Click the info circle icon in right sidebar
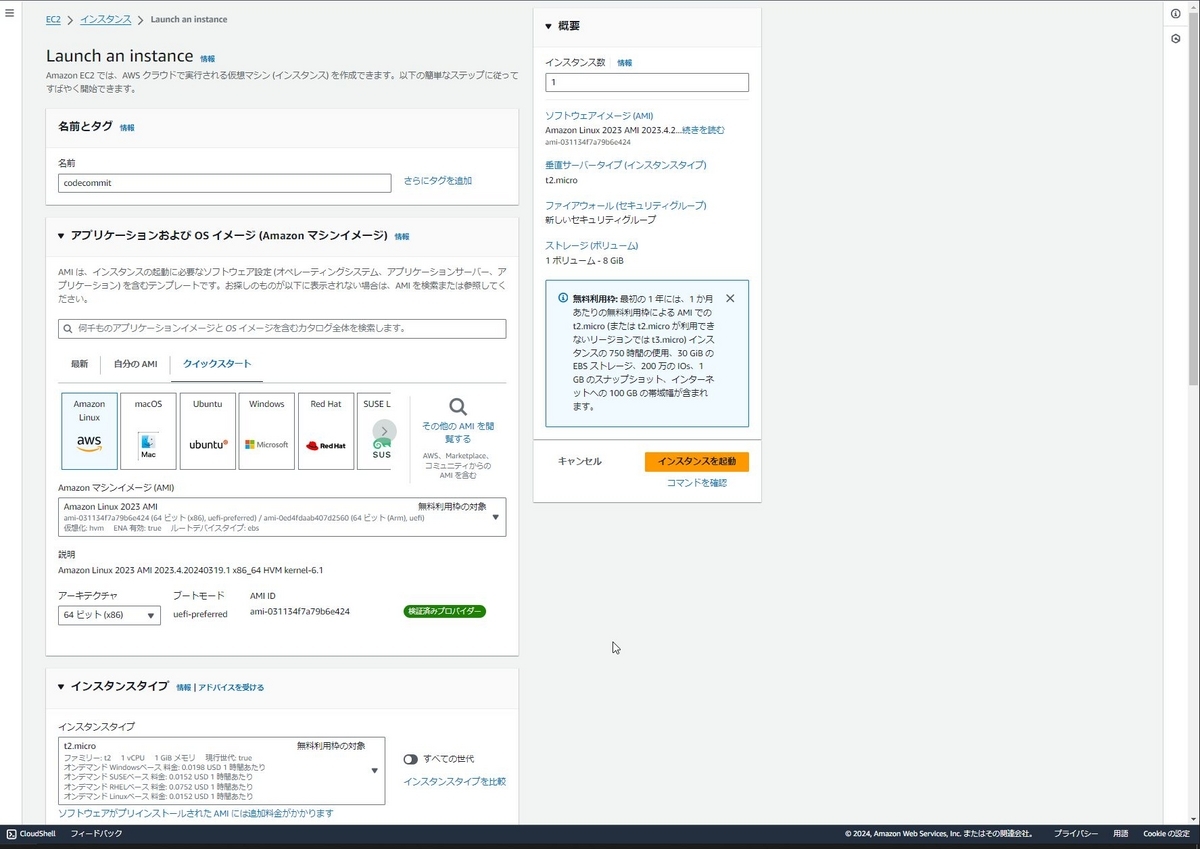The height and width of the screenshot is (849, 1200). 1176,13
